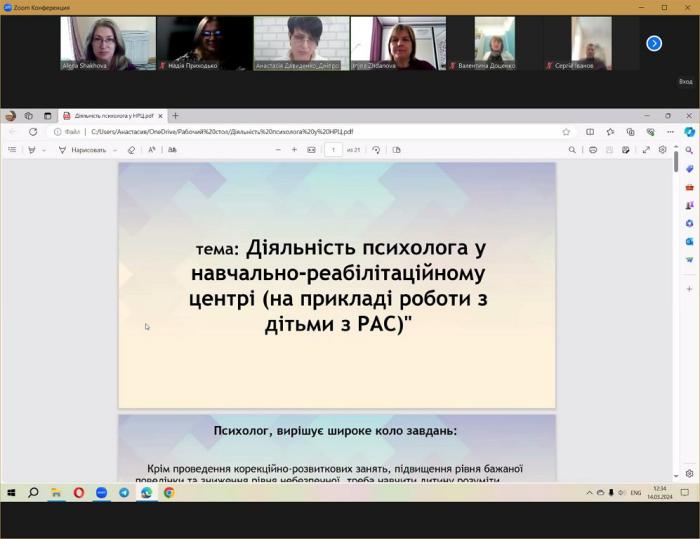The height and width of the screenshot is (539, 700).
Task: Start read aloud in PDF toolbar
Action: click(x=152, y=150)
